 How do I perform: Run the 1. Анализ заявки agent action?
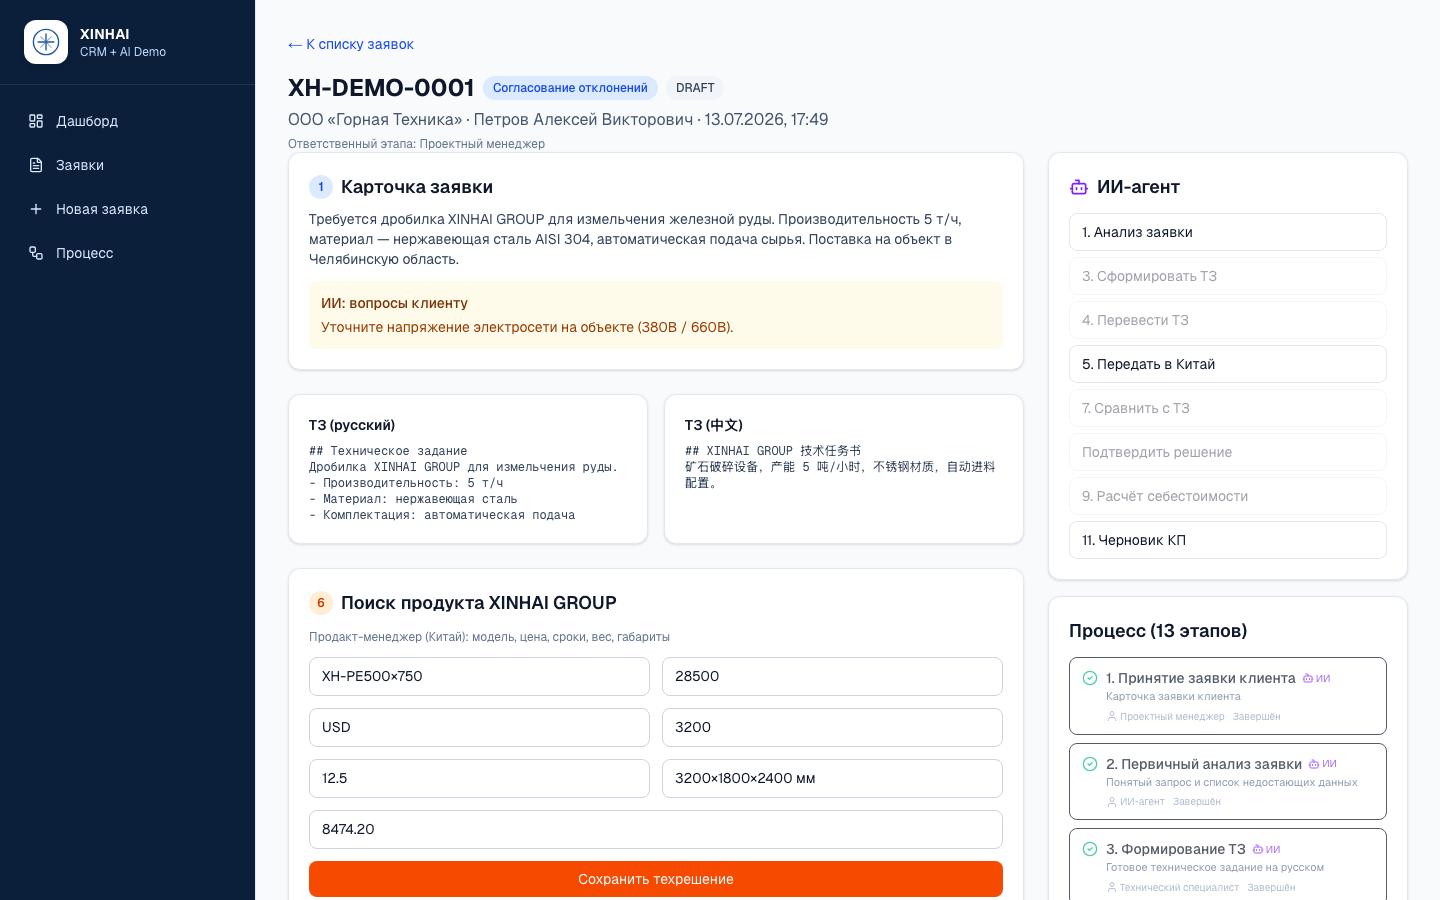1227,232
